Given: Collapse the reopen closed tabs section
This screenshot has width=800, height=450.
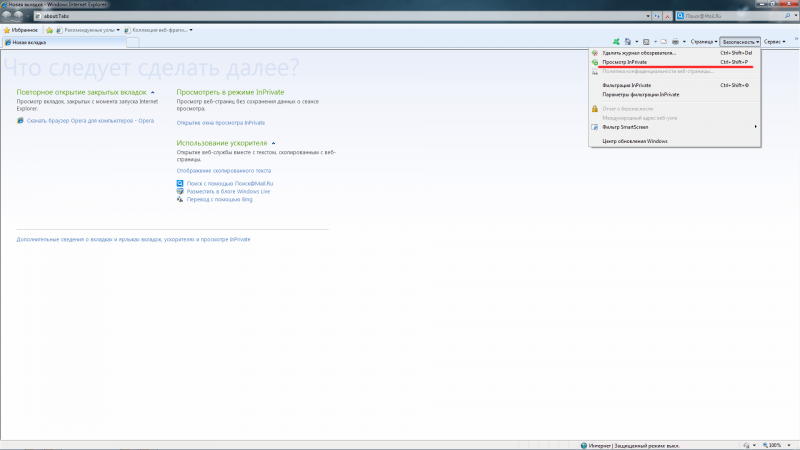Looking at the screenshot, I should tap(152, 92).
